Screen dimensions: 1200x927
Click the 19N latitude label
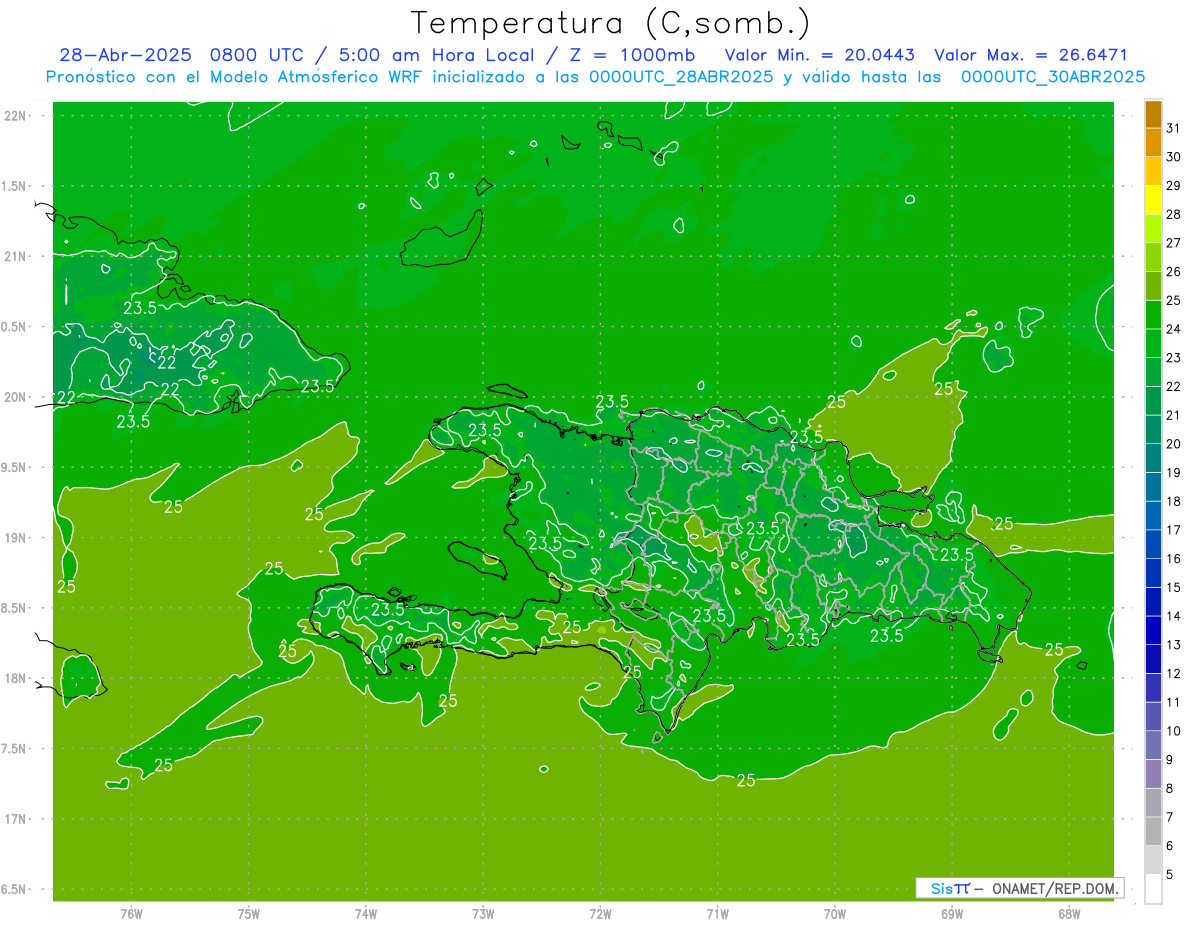[x=15, y=538]
